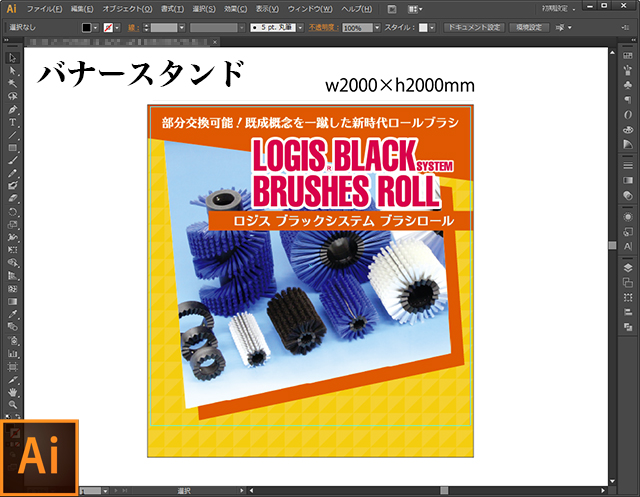Image resolution: width=640 pixels, height=497 pixels.
Task: Open the Layers panel icon
Action: tap(628, 268)
